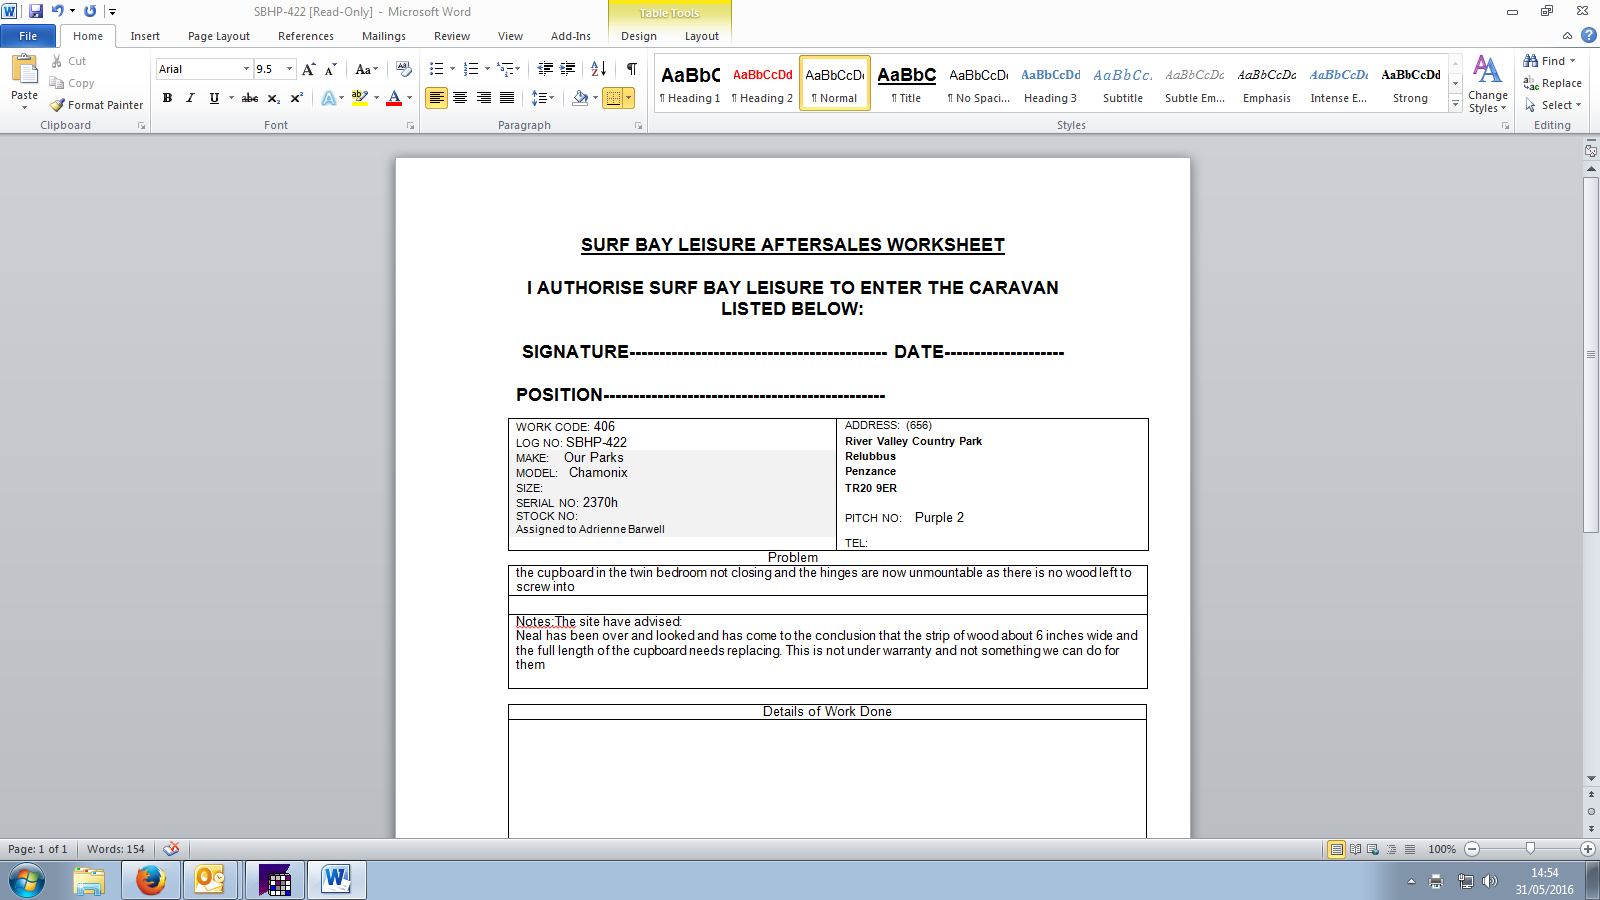The width and height of the screenshot is (1600, 900).
Task: Apply bottom border to the selection
Action: point(613,98)
